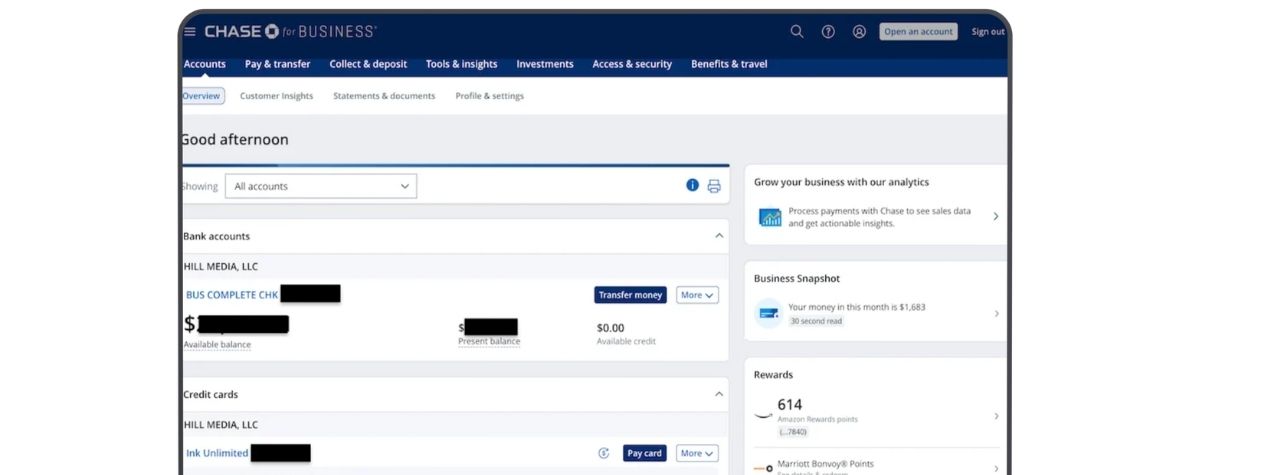This screenshot has width=1280, height=475.
Task: Open Business Snapshot chevron arrow
Action: (x=996, y=313)
